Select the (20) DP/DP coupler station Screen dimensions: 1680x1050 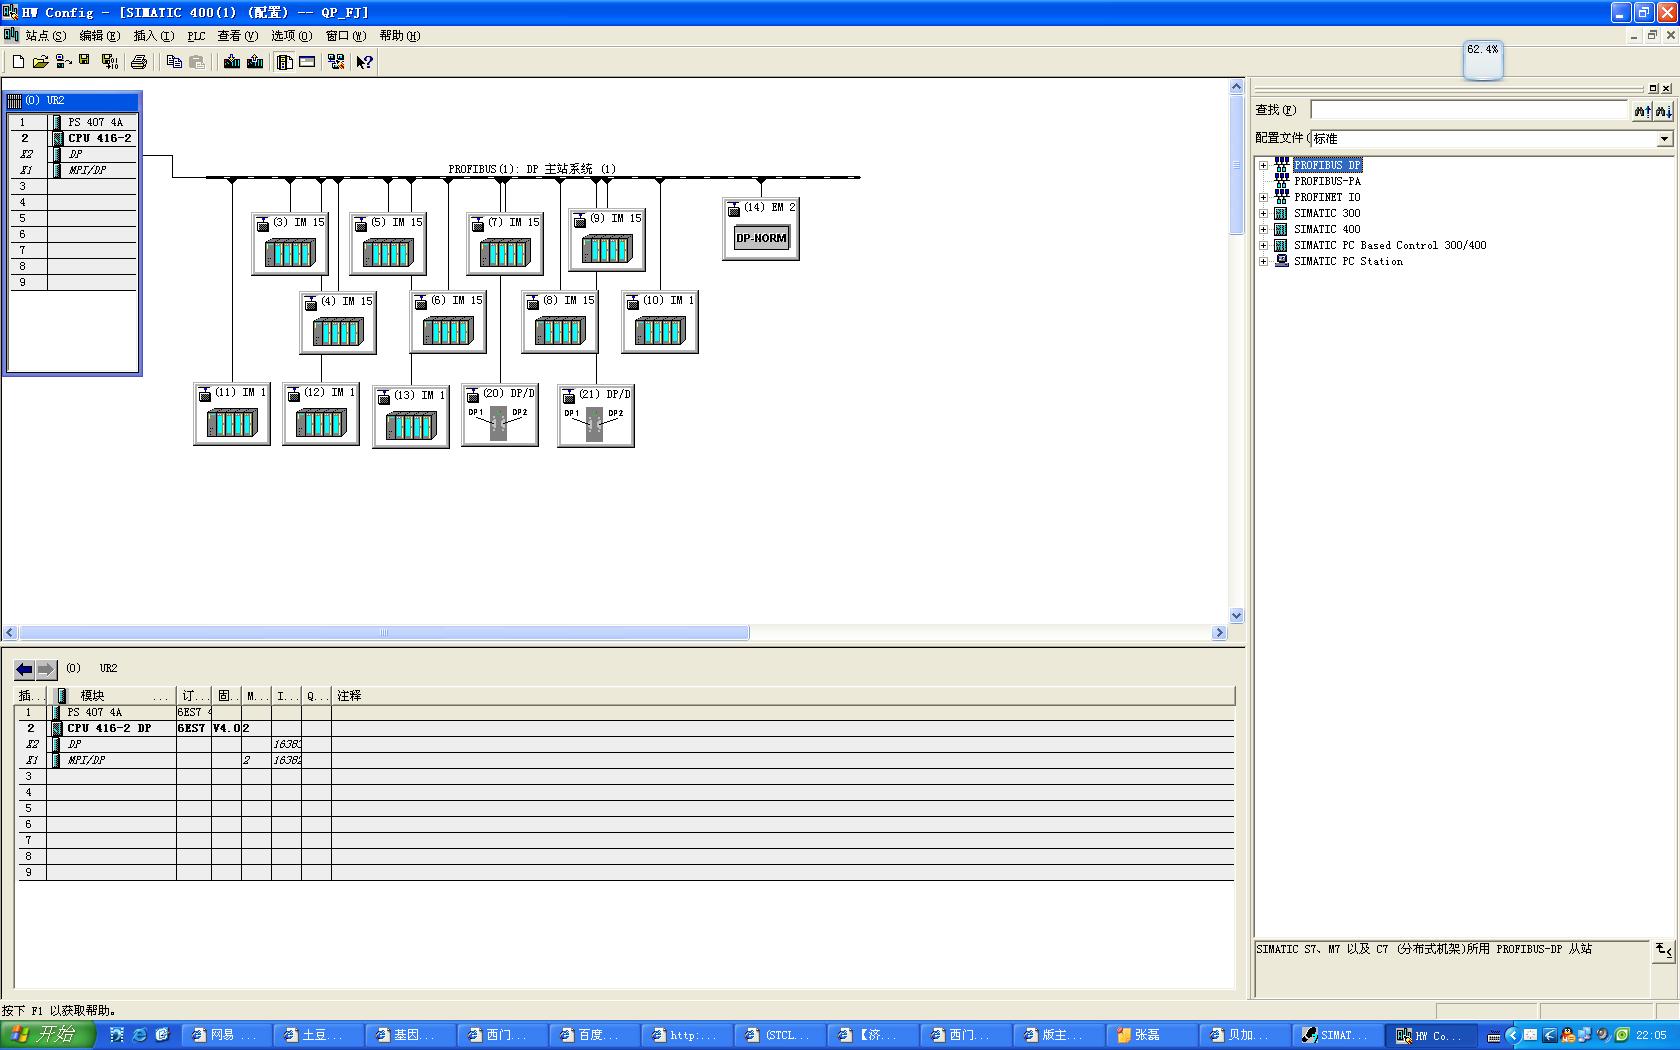500,415
